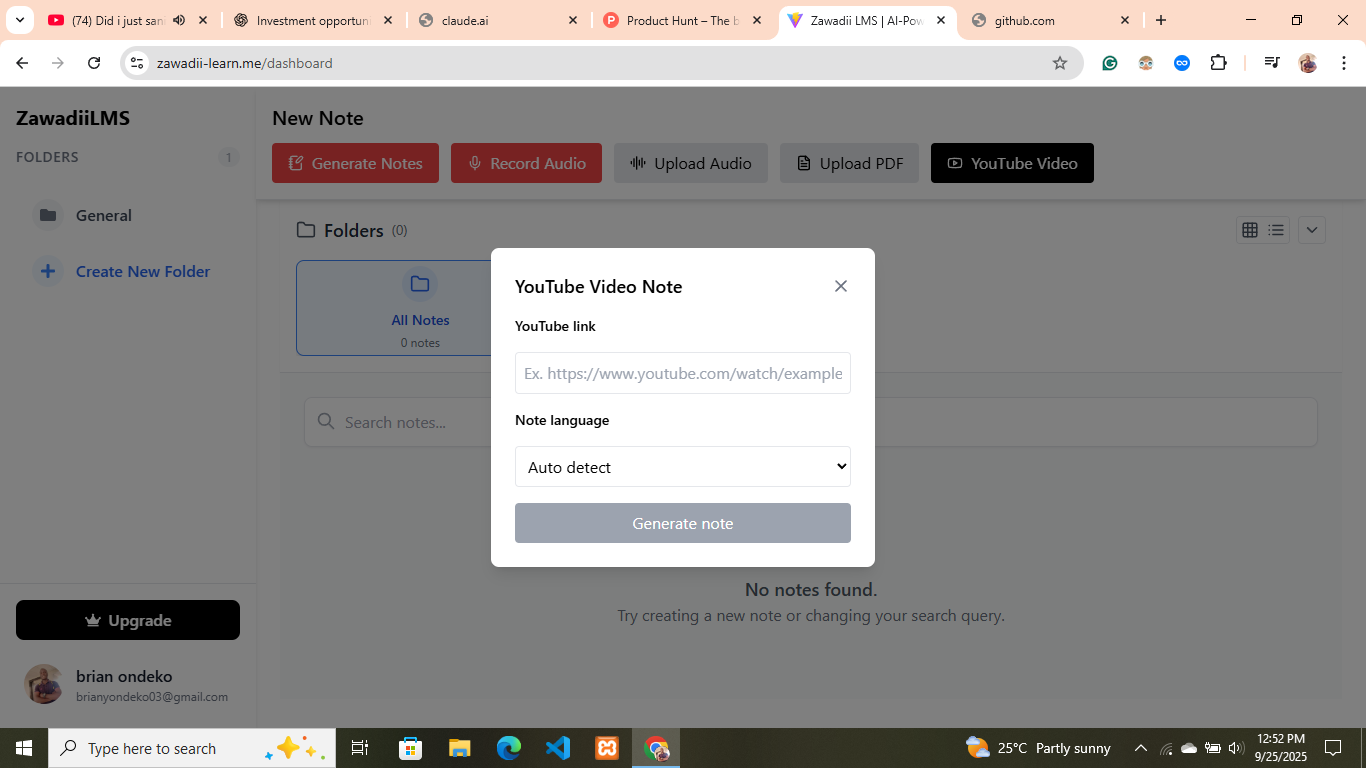Open the Chrome profile avatar
Image resolution: width=1366 pixels, height=768 pixels.
point(1308,63)
